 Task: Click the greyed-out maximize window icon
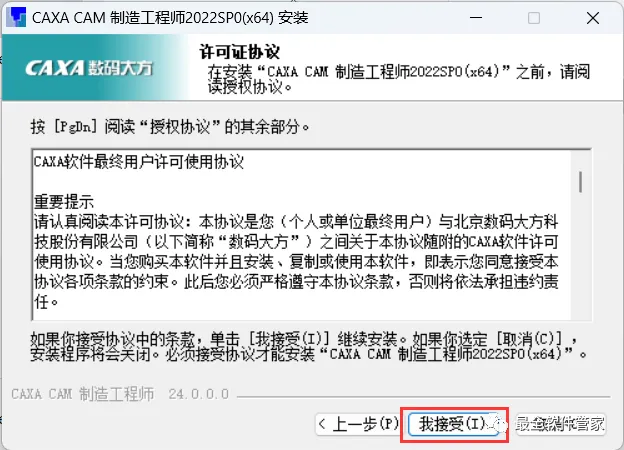(534, 18)
